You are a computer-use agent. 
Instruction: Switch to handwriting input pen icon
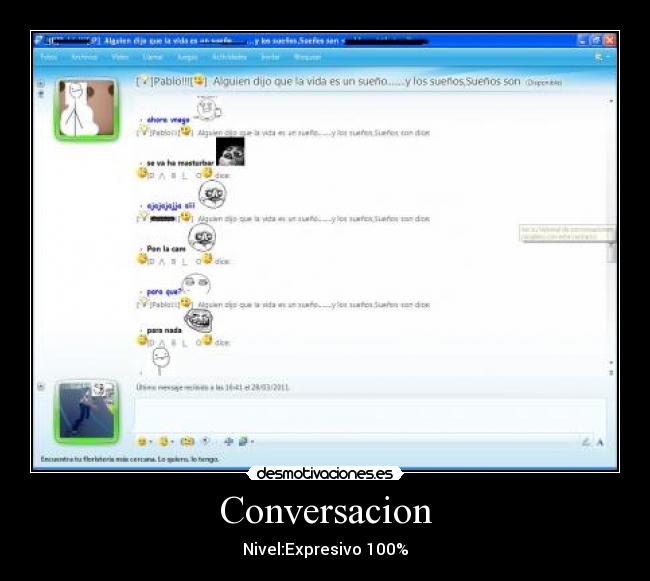tap(586, 442)
